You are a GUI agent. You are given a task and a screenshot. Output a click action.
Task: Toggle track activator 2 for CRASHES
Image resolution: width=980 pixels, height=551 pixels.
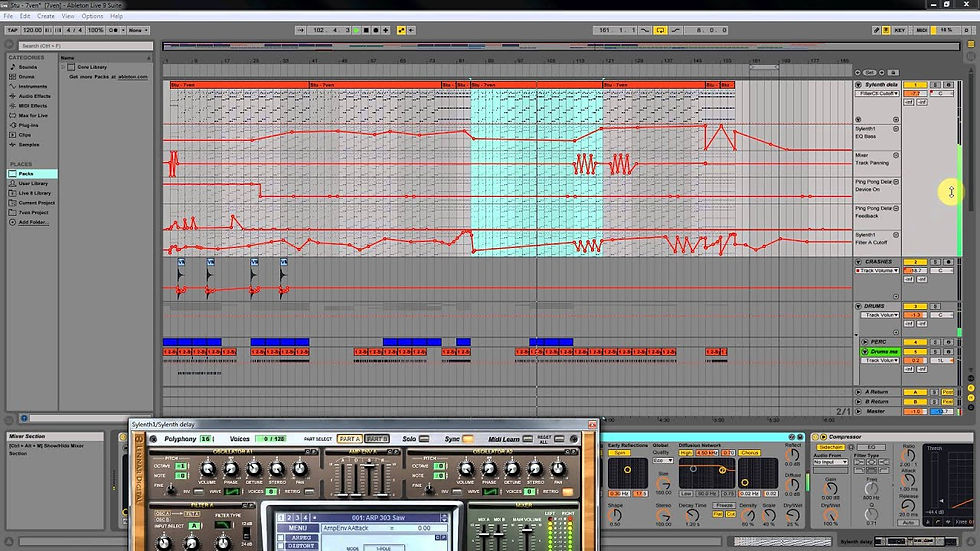pos(916,262)
